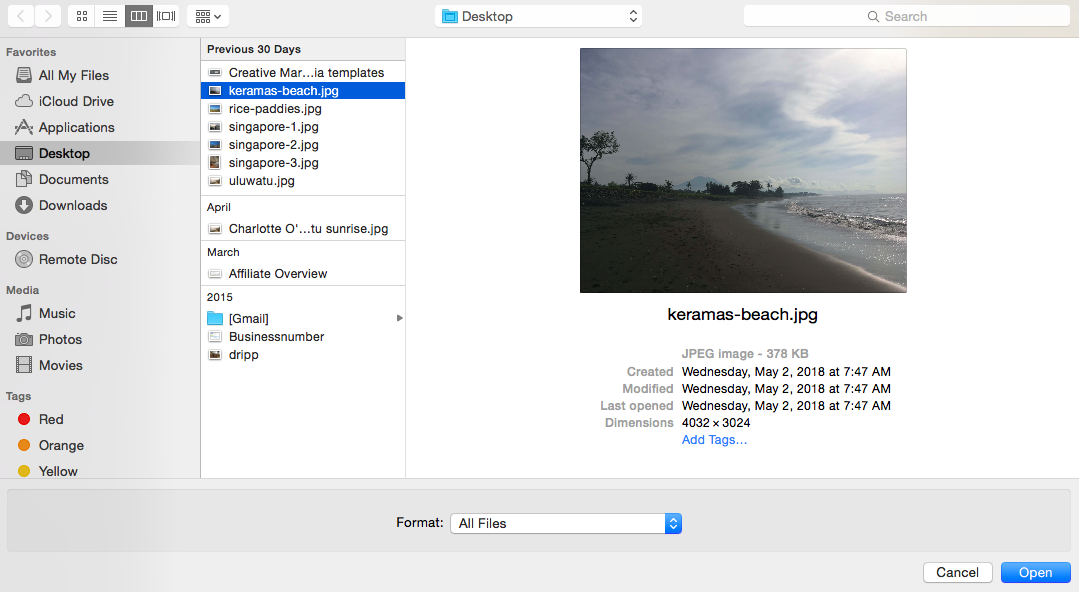Open the [Gmail] folder
Screen dimensions: 1079x592
click(303, 318)
